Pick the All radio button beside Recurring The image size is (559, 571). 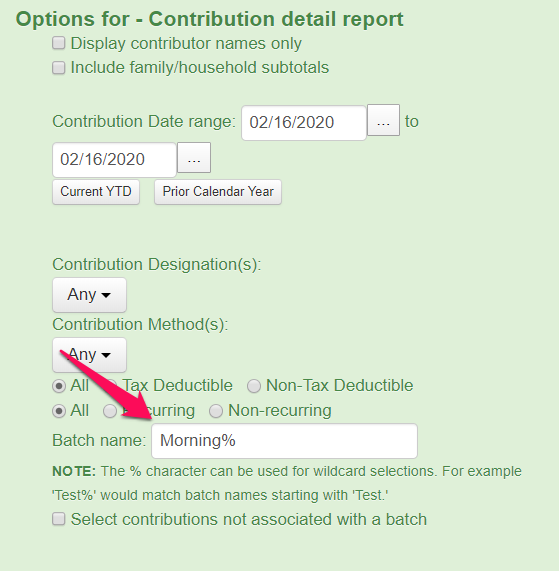pos(59,411)
